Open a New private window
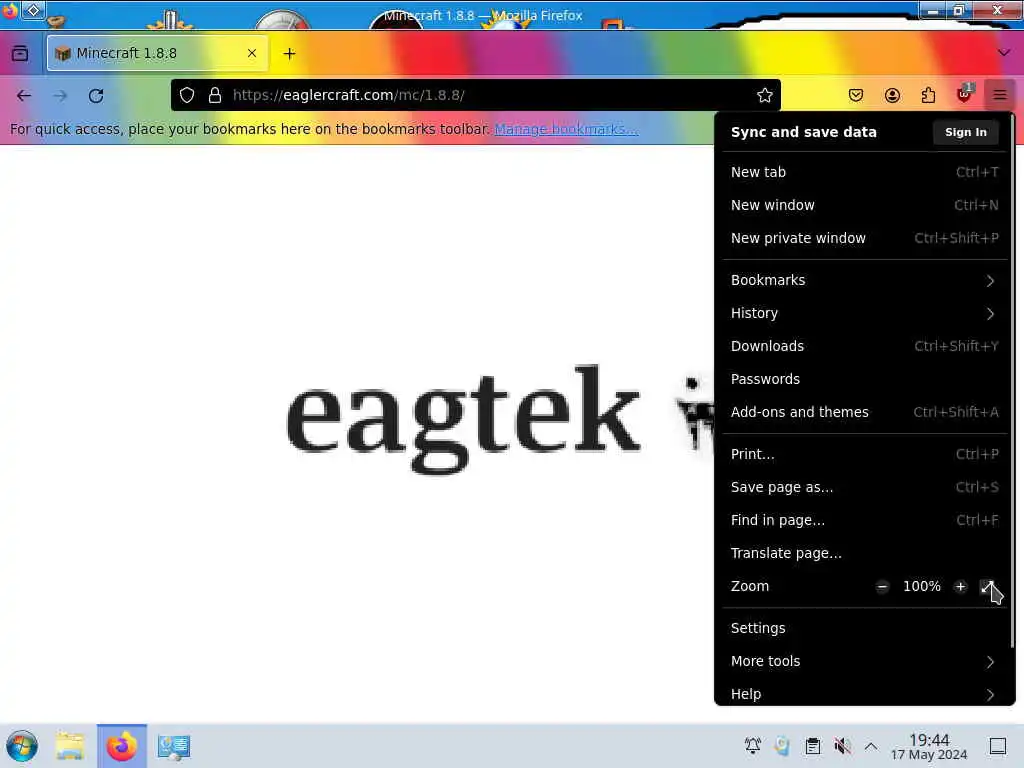The width and height of the screenshot is (1024, 768). tap(865, 238)
